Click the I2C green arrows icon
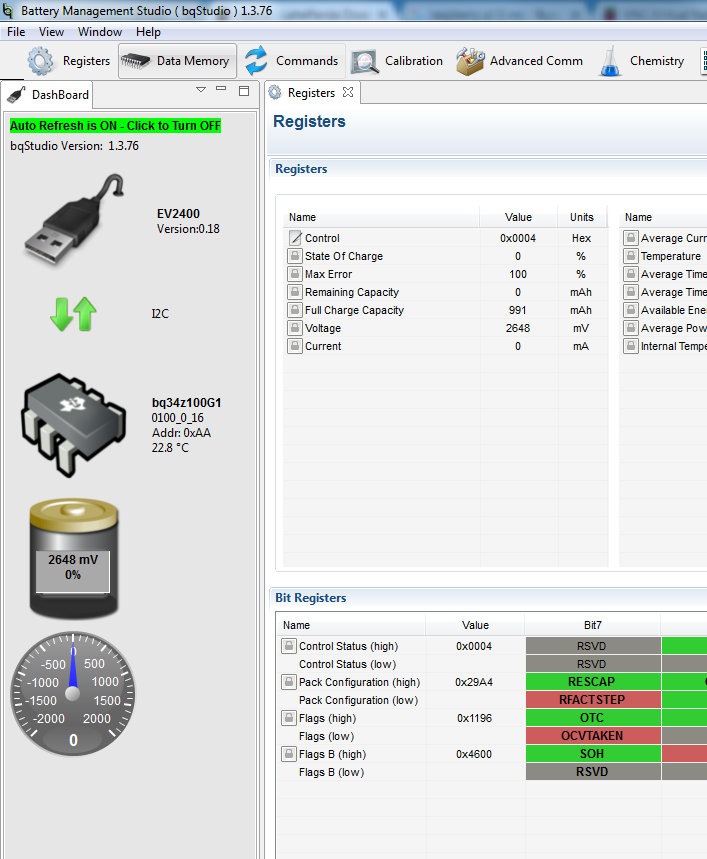This screenshot has width=707, height=859. pos(73,314)
